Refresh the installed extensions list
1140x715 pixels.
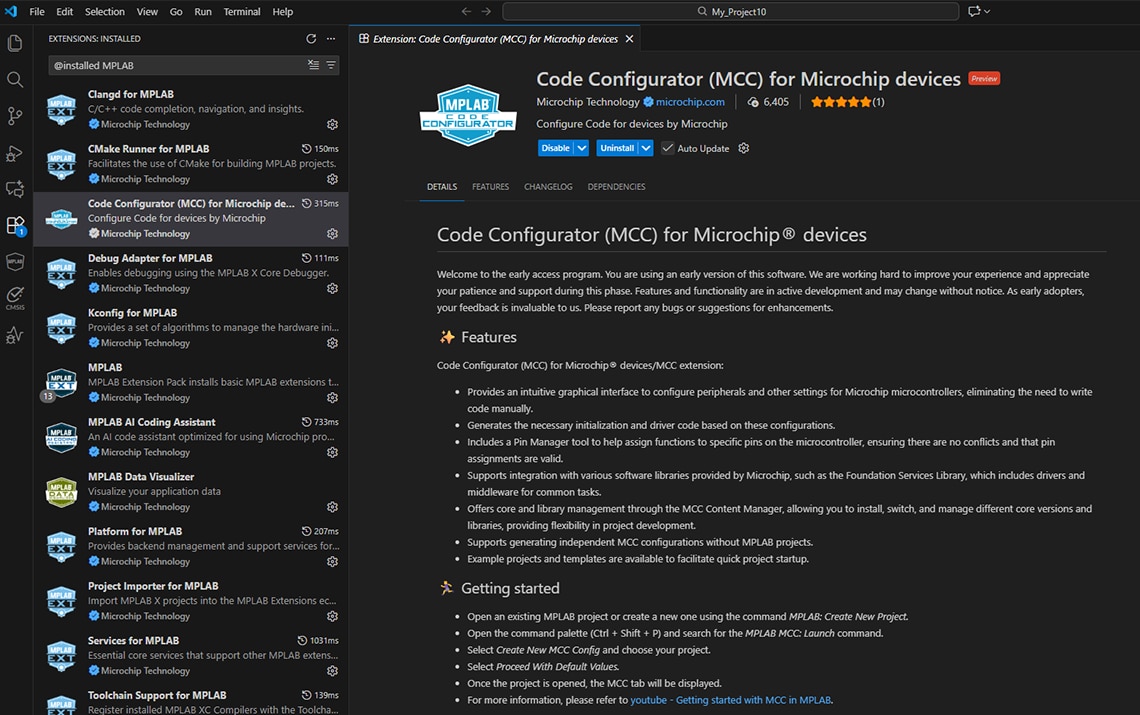pyautogui.click(x=310, y=38)
